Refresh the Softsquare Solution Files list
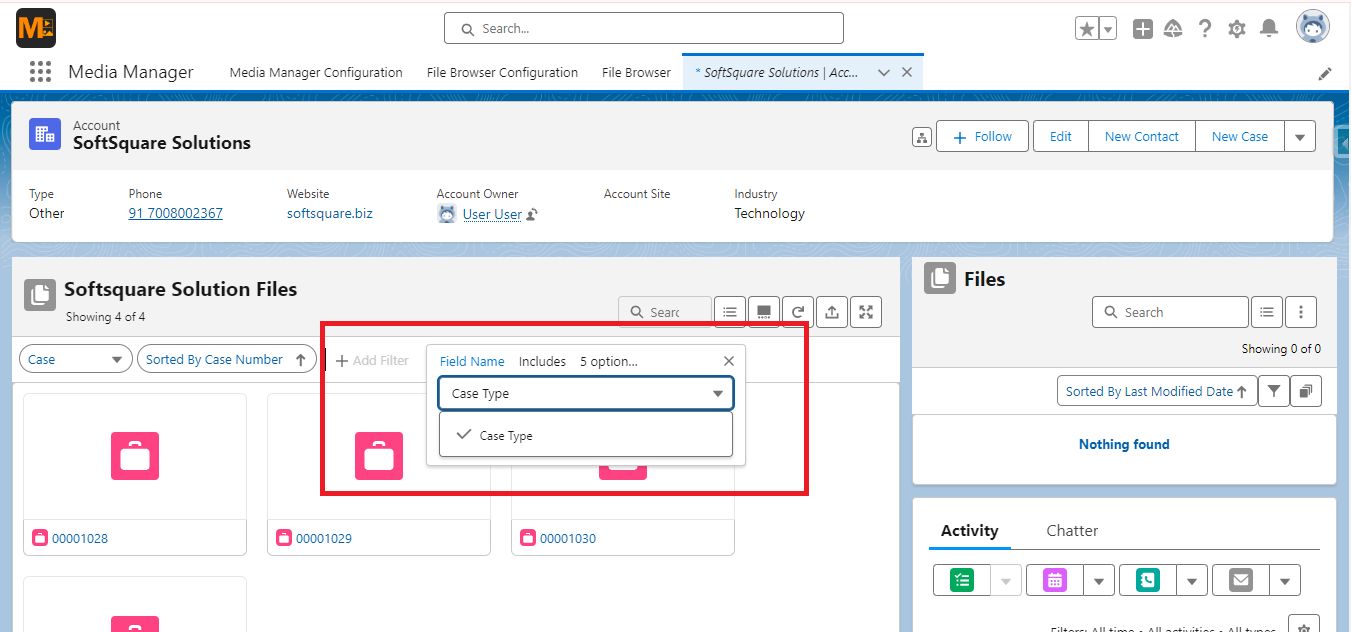Image resolution: width=1351 pixels, height=632 pixels. click(x=798, y=312)
